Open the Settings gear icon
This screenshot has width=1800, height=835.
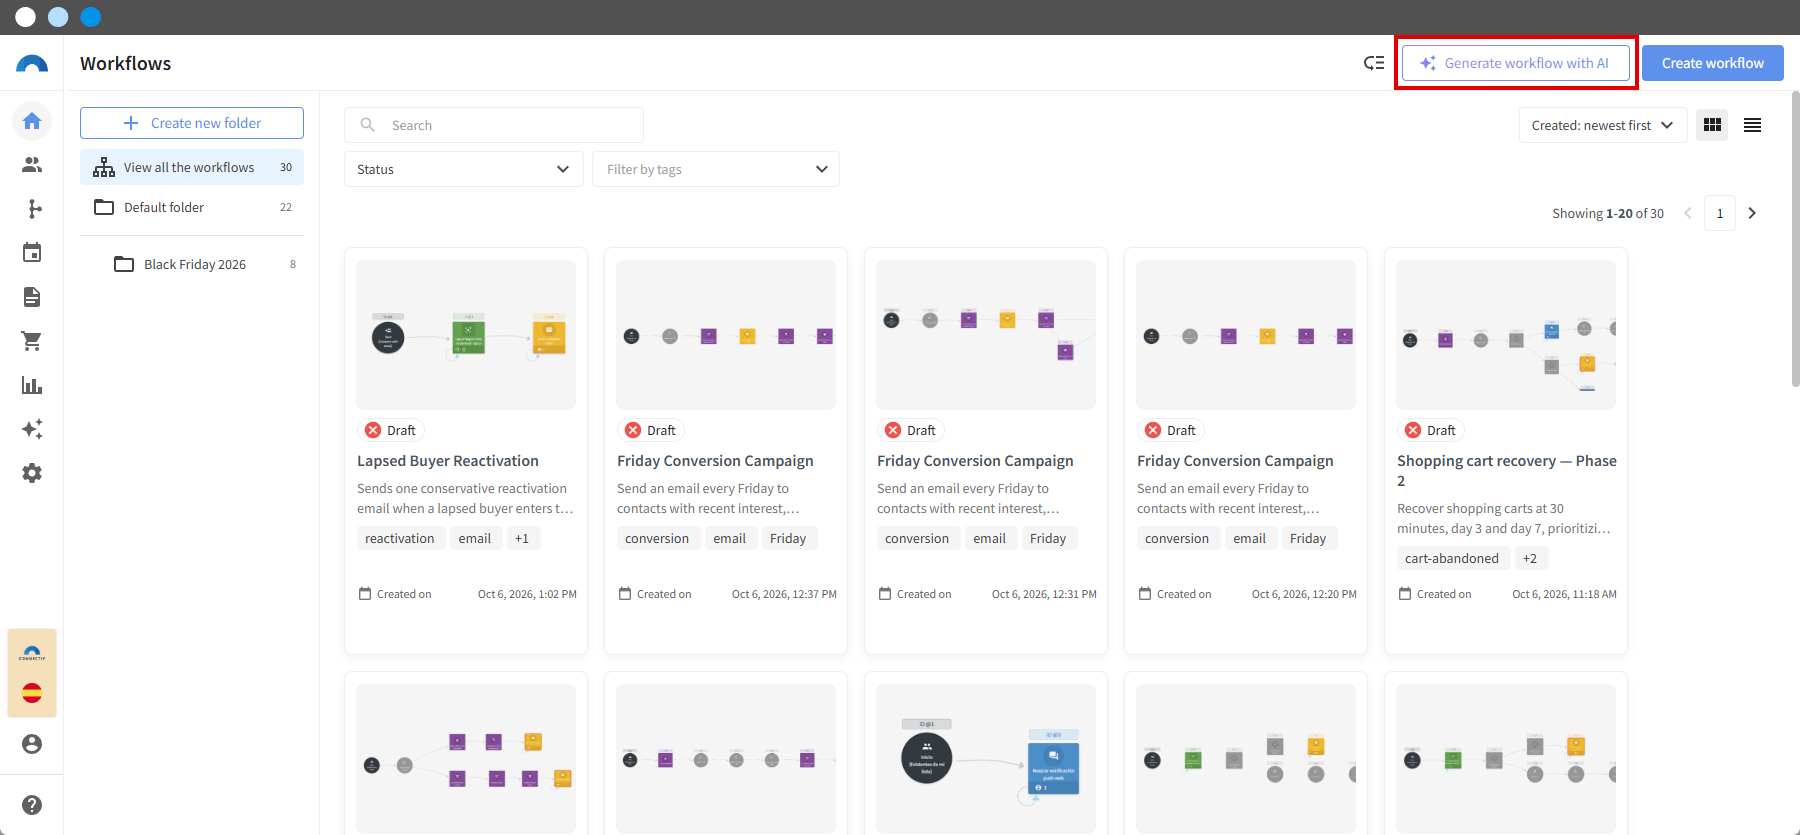point(32,473)
